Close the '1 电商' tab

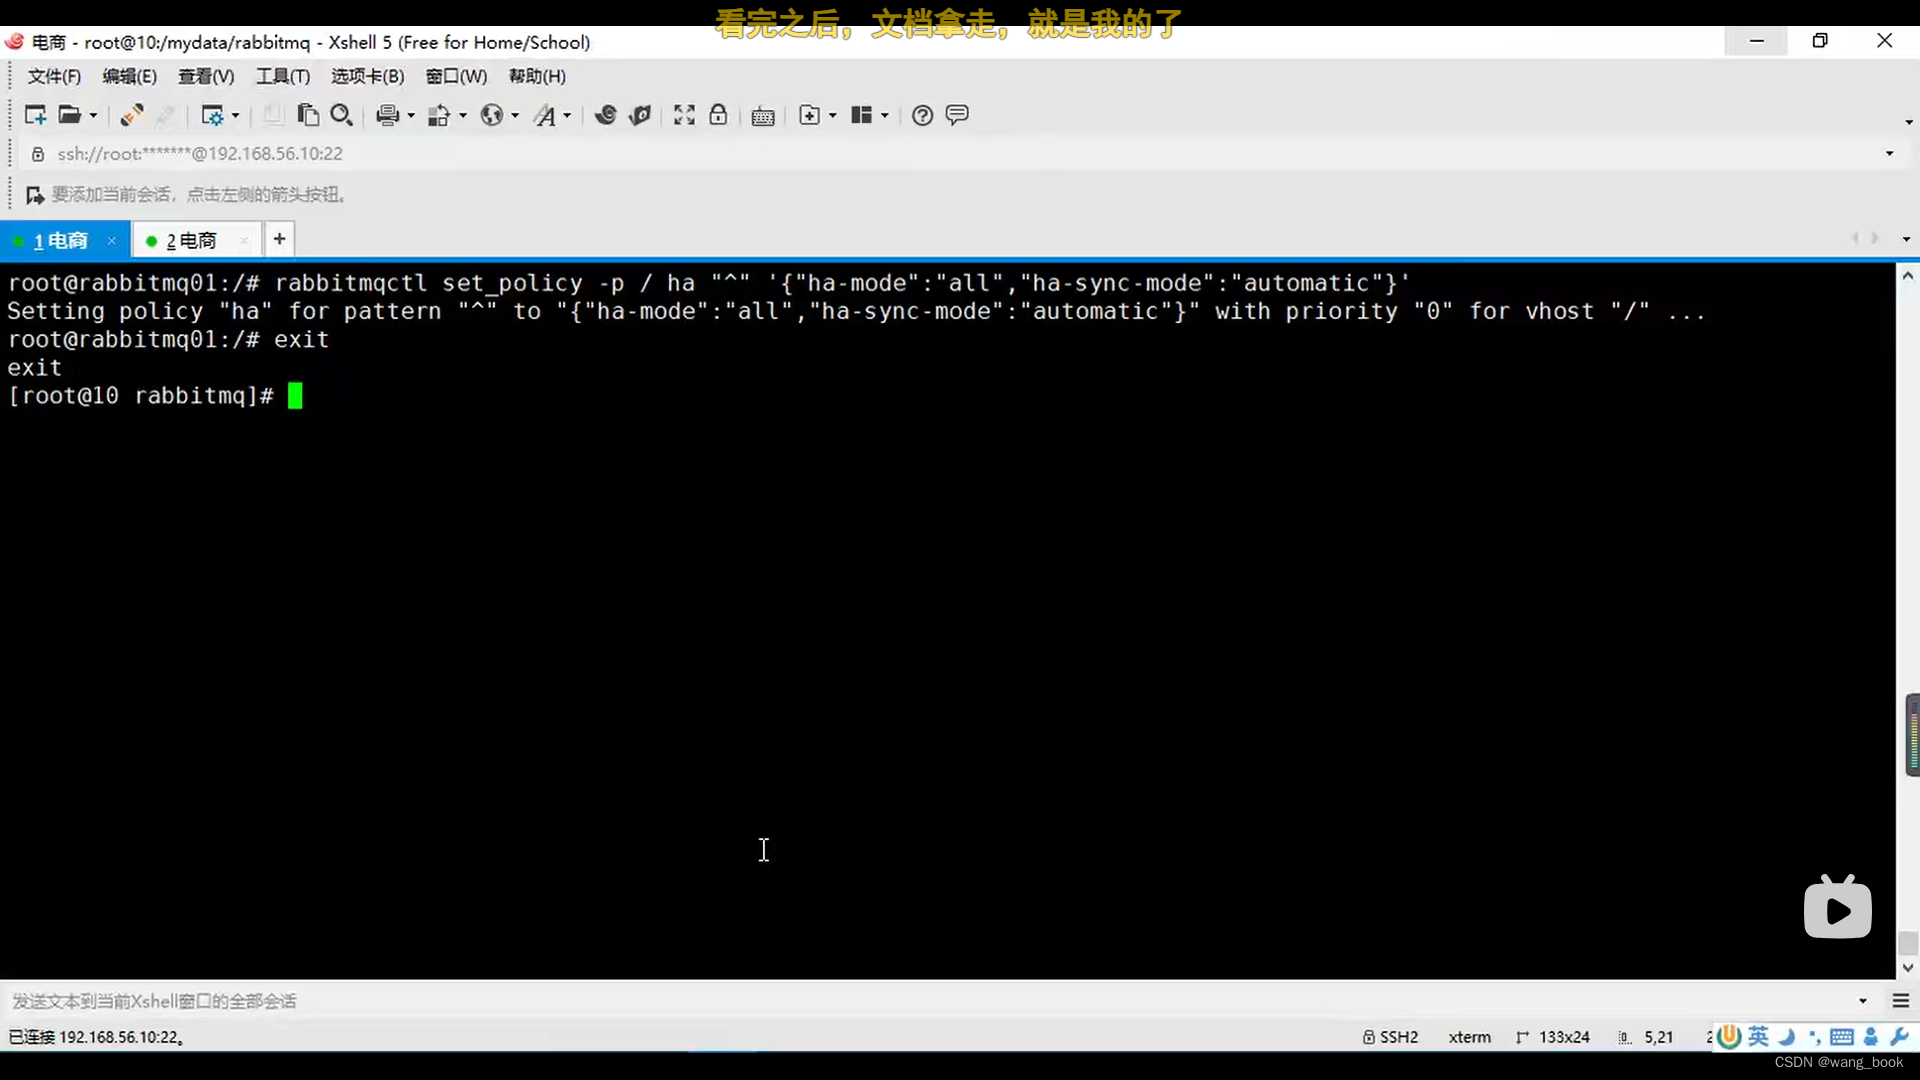point(112,241)
